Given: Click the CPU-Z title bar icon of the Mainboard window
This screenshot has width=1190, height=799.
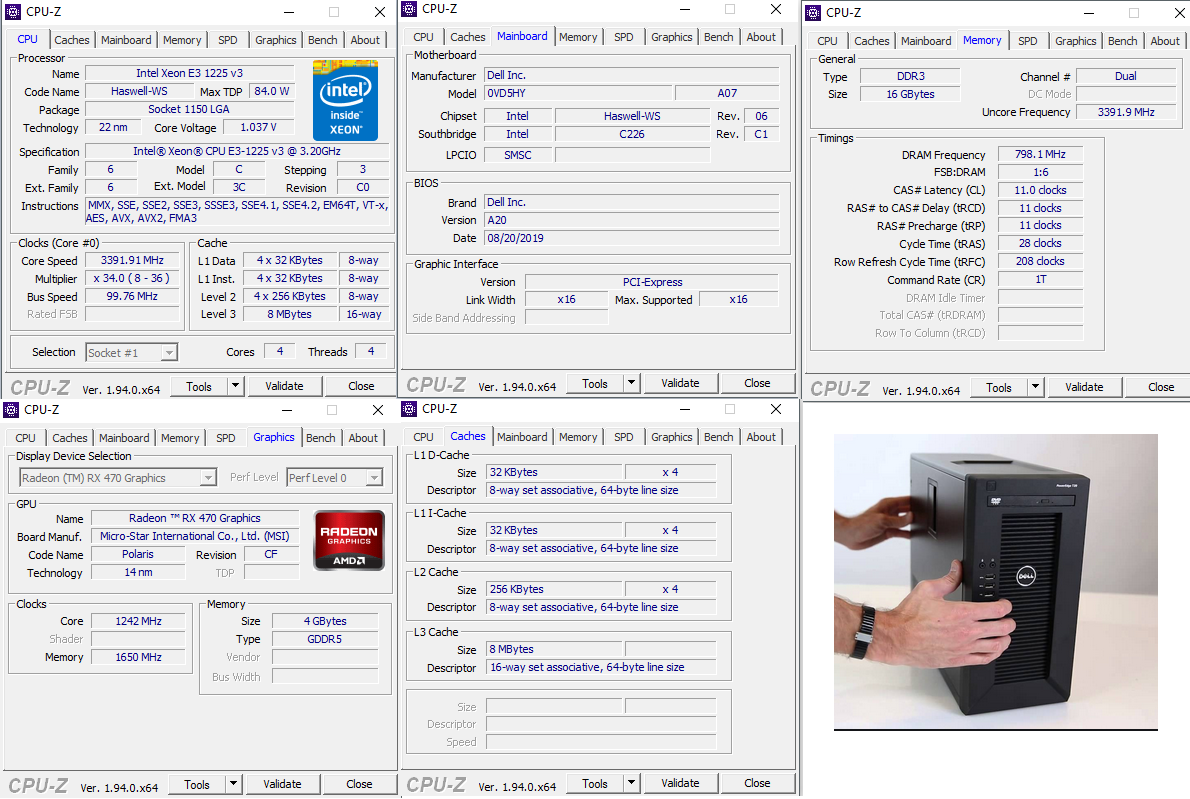Looking at the screenshot, I should point(409,9).
